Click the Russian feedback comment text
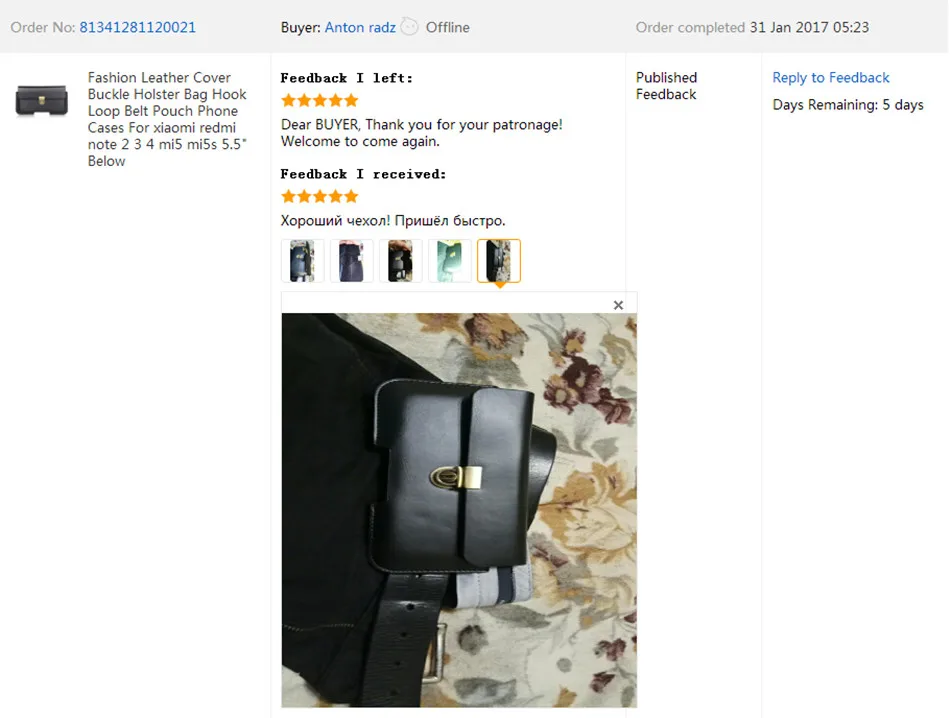Image resolution: width=950 pixels, height=718 pixels. (393, 221)
